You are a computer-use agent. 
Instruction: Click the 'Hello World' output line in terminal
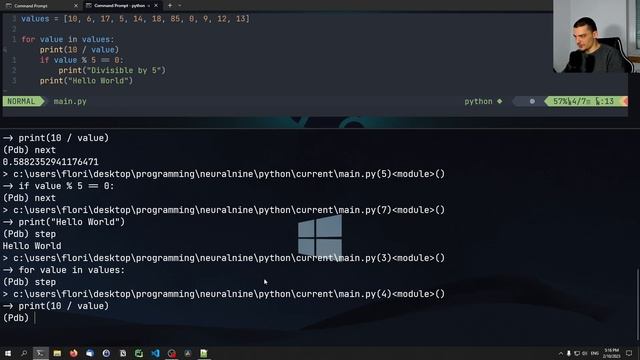click(32, 246)
